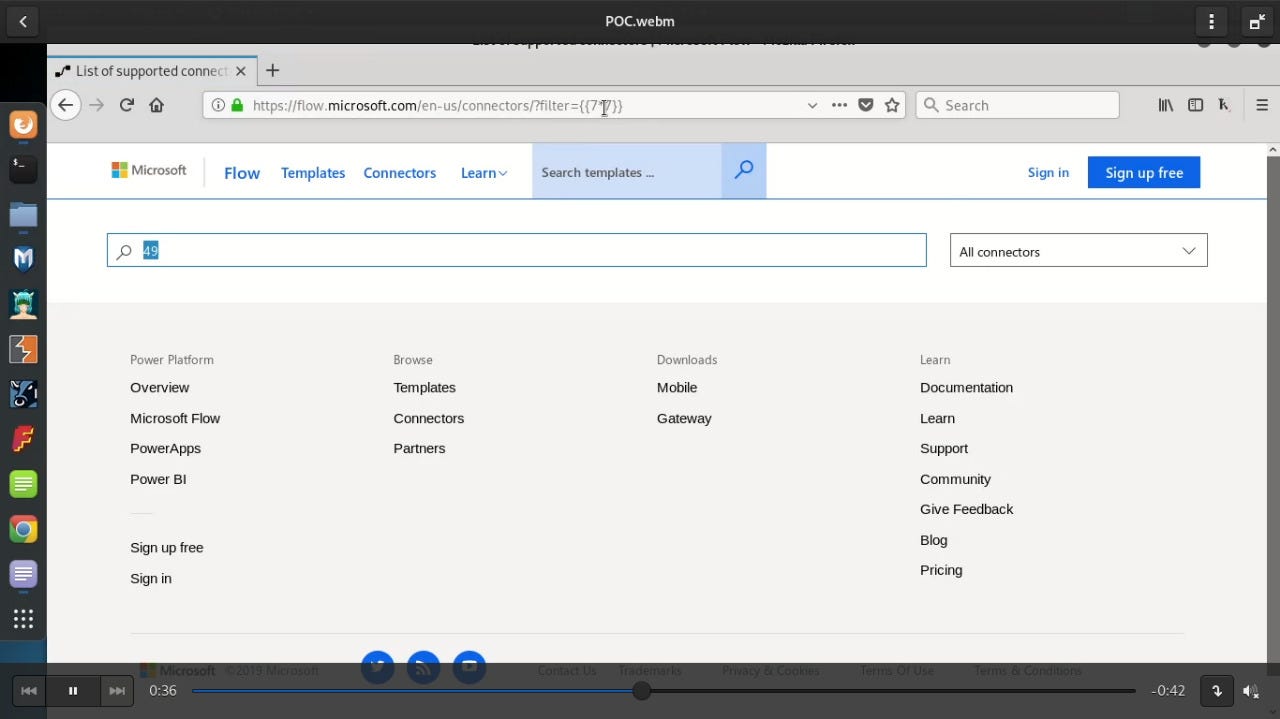Open Templates in the top nav
Screen dimensions: 1280x719
point(313,173)
